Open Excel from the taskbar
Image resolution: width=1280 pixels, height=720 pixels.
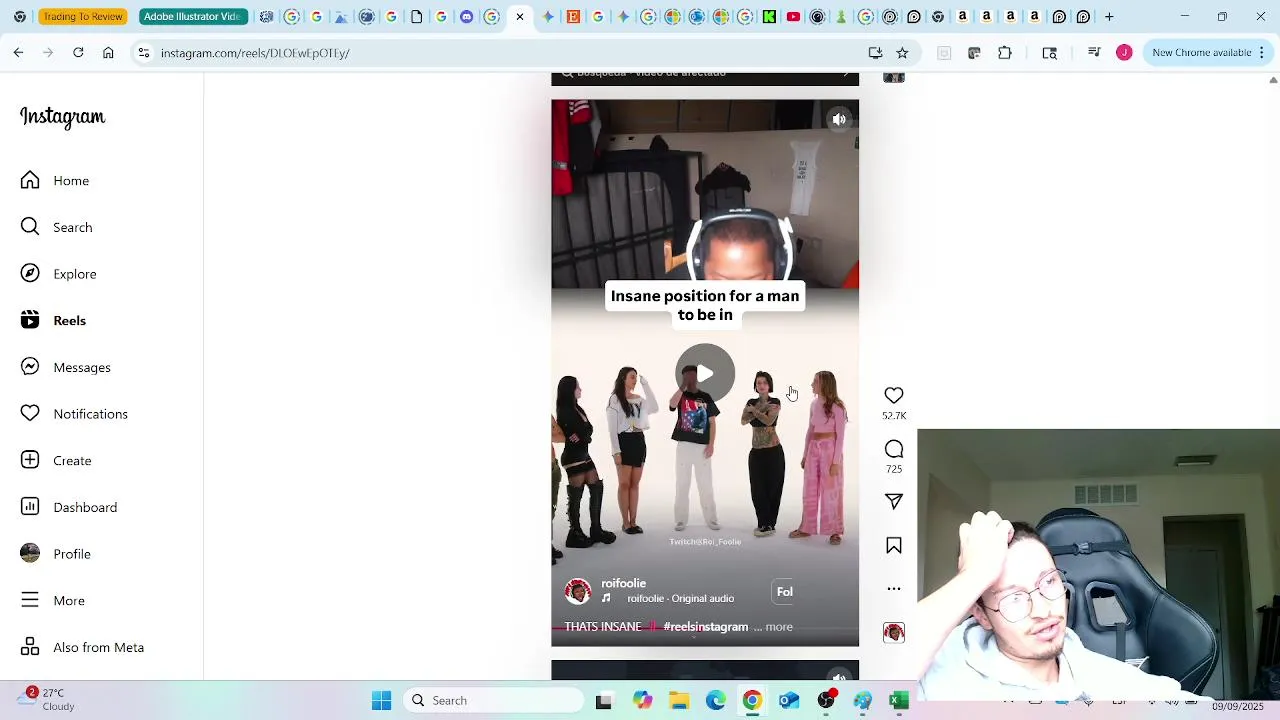pos(899,701)
